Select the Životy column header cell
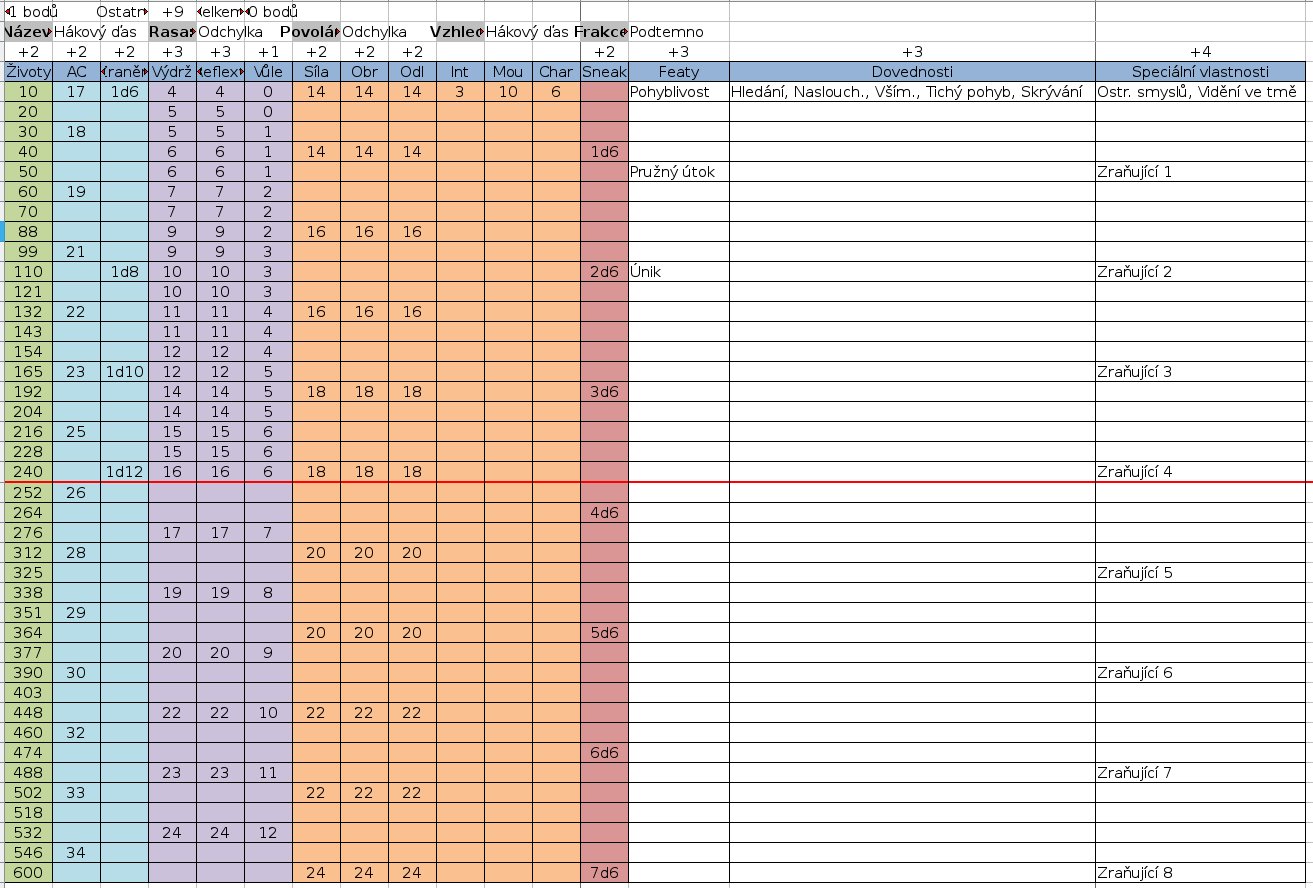The image size is (1313, 888). click(x=28, y=72)
